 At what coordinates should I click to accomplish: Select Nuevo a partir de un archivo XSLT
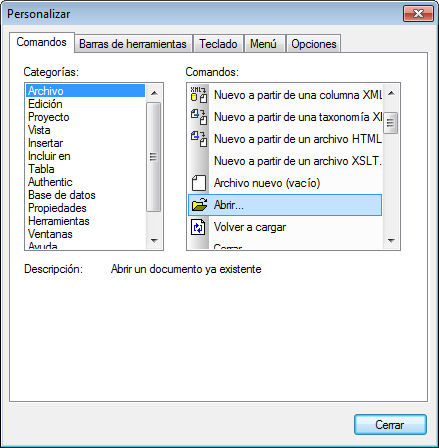click(285, 161)
